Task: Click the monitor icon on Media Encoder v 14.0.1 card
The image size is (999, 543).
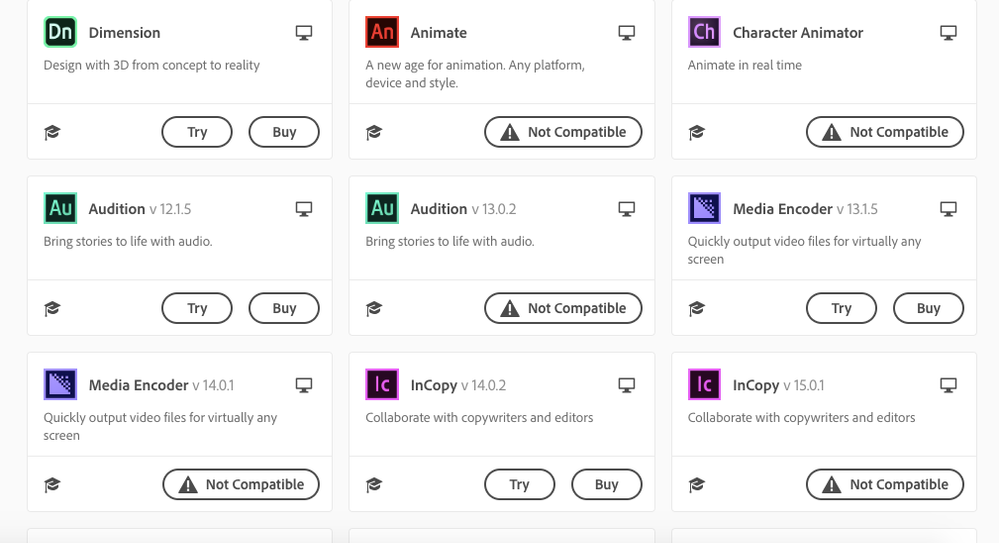Action: pos(304,386)
